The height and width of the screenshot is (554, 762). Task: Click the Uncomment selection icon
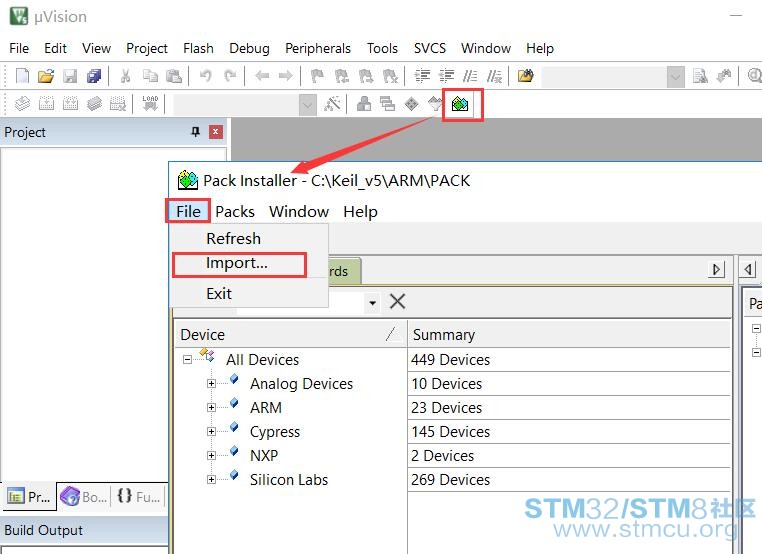[x=494, y=76]
